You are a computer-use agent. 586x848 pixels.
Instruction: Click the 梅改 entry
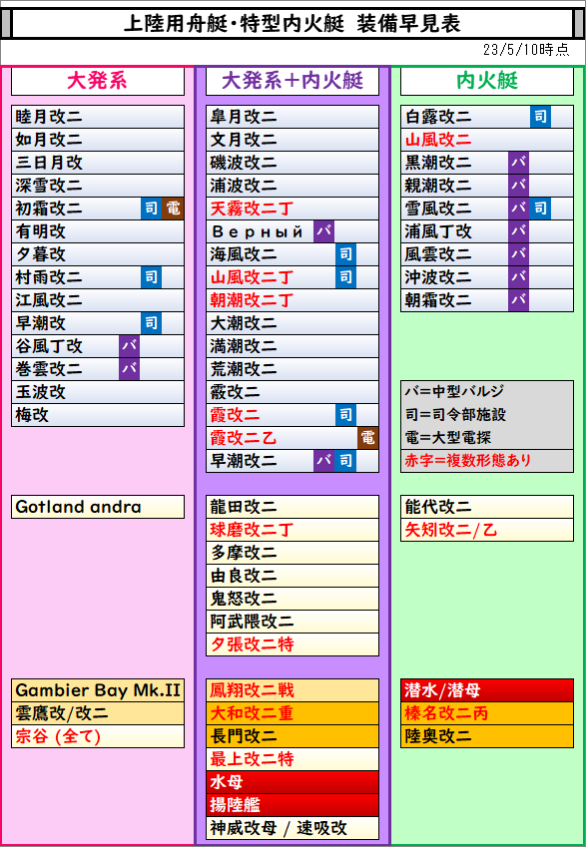coord(98,415)
